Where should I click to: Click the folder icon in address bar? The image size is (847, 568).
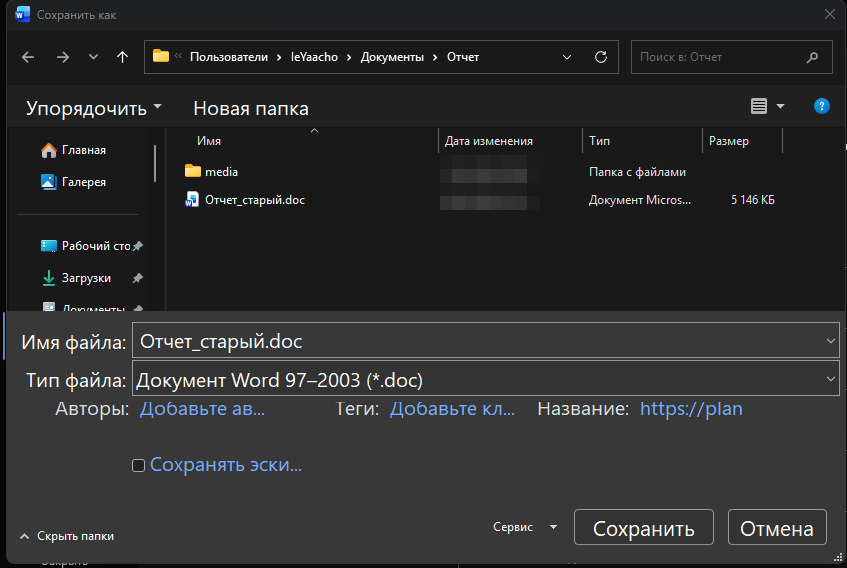[161, 56]
